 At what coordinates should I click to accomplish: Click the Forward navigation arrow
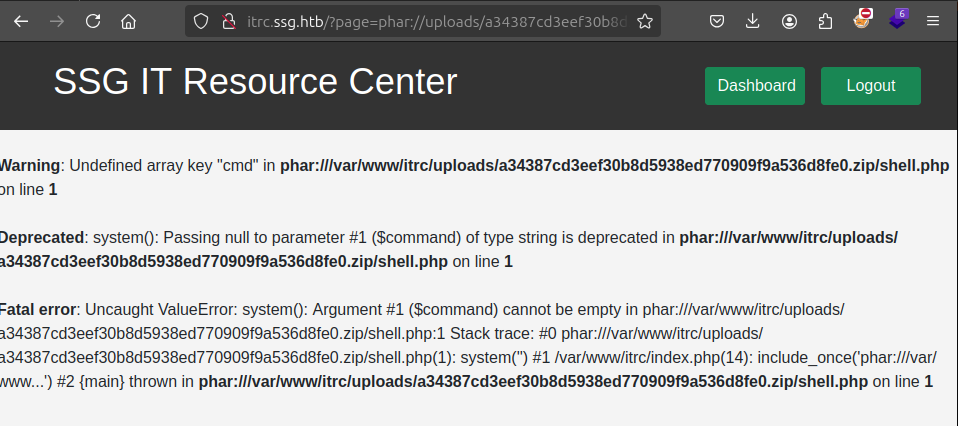[57, 21]
